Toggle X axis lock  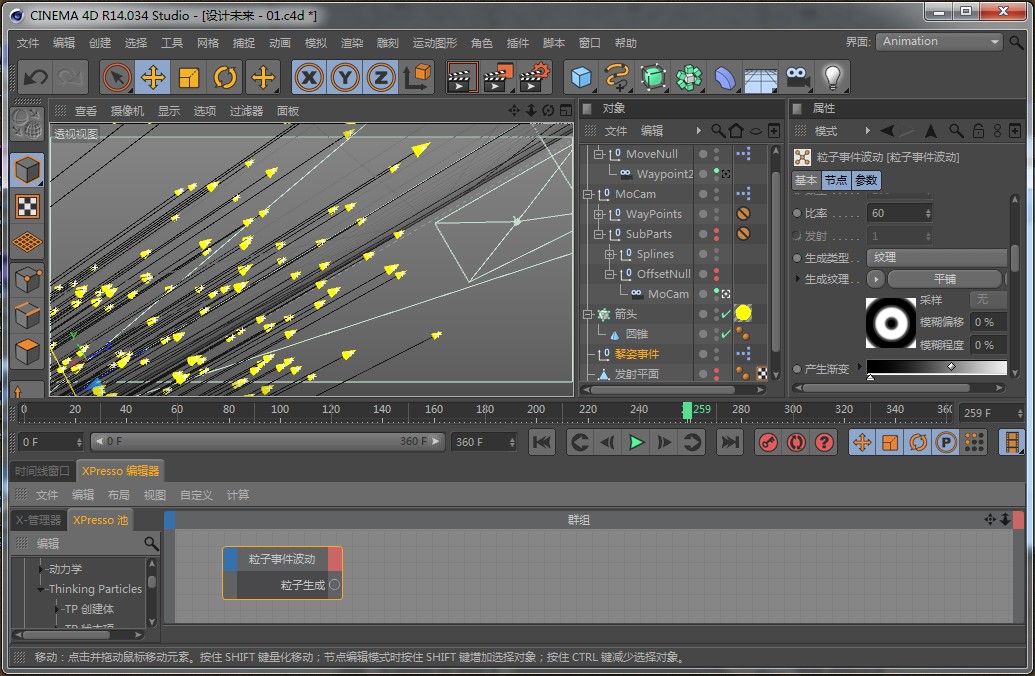click(309, 78)
